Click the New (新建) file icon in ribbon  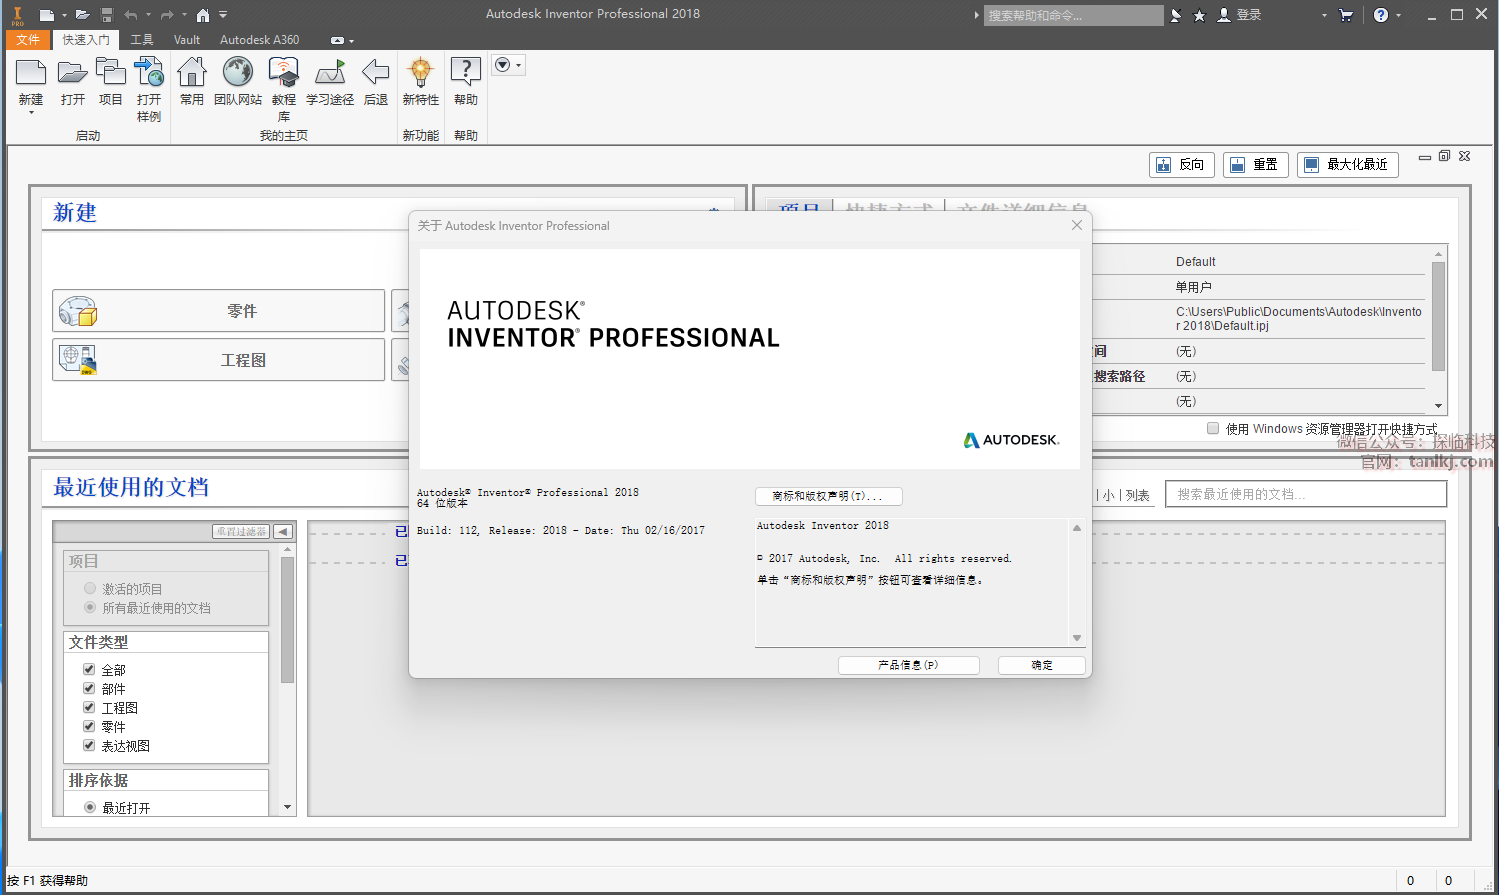pos(31,74)
